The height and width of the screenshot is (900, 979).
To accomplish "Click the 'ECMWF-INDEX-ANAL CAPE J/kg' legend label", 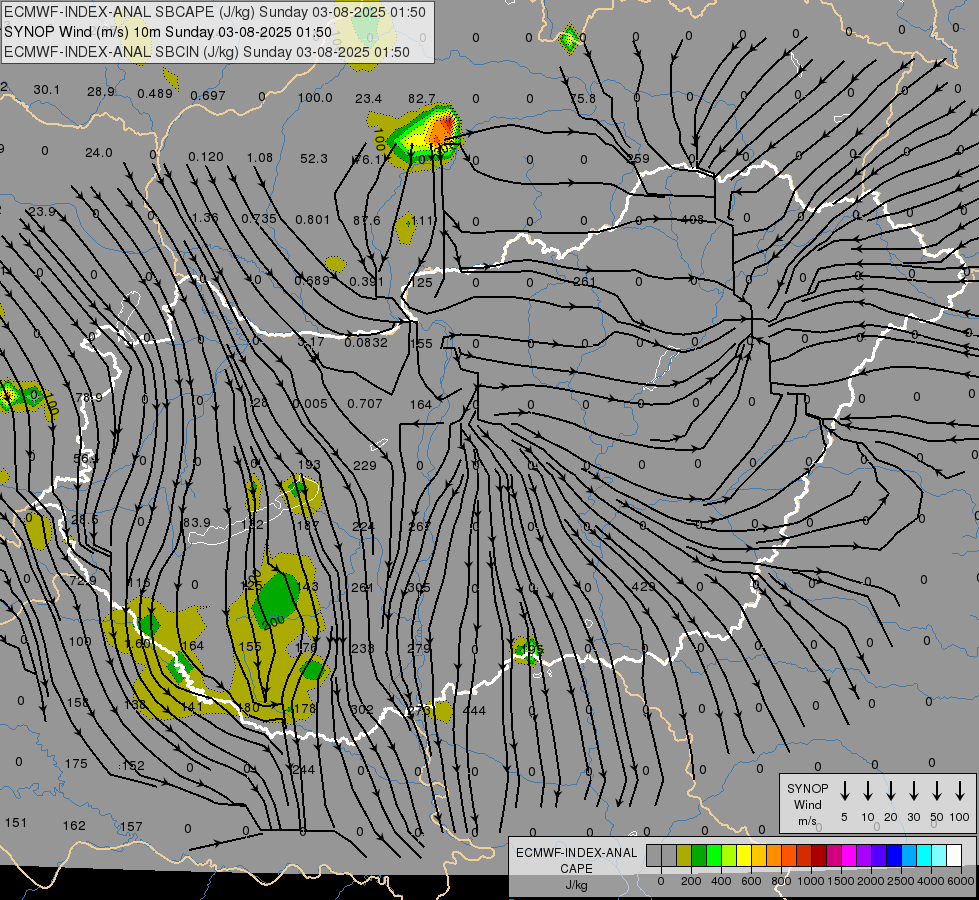I will (576, 868).
